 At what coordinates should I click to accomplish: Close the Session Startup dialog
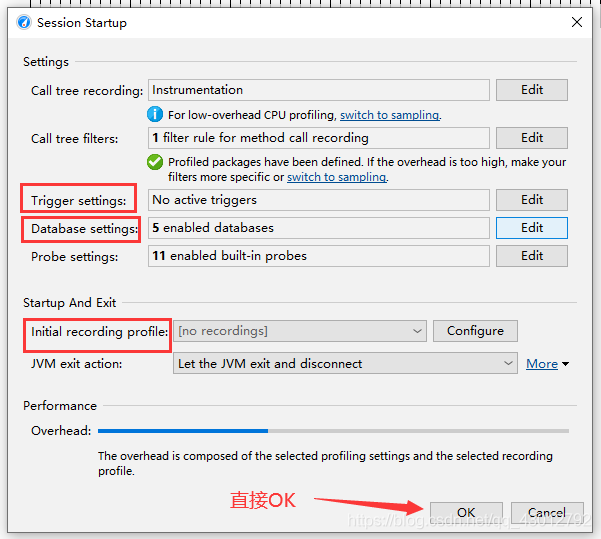coord(577,22)
